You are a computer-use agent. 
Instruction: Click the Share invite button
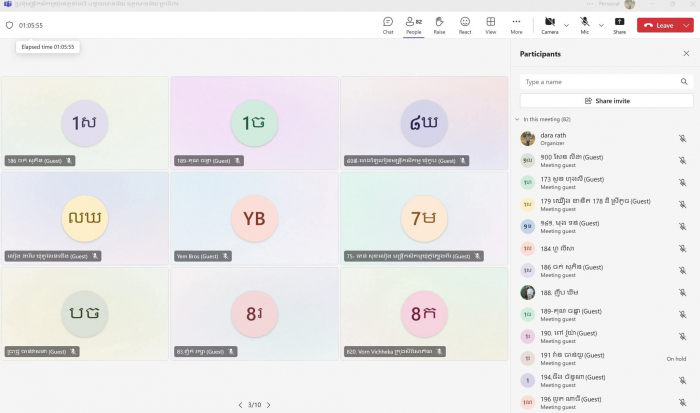click(606, 101)
